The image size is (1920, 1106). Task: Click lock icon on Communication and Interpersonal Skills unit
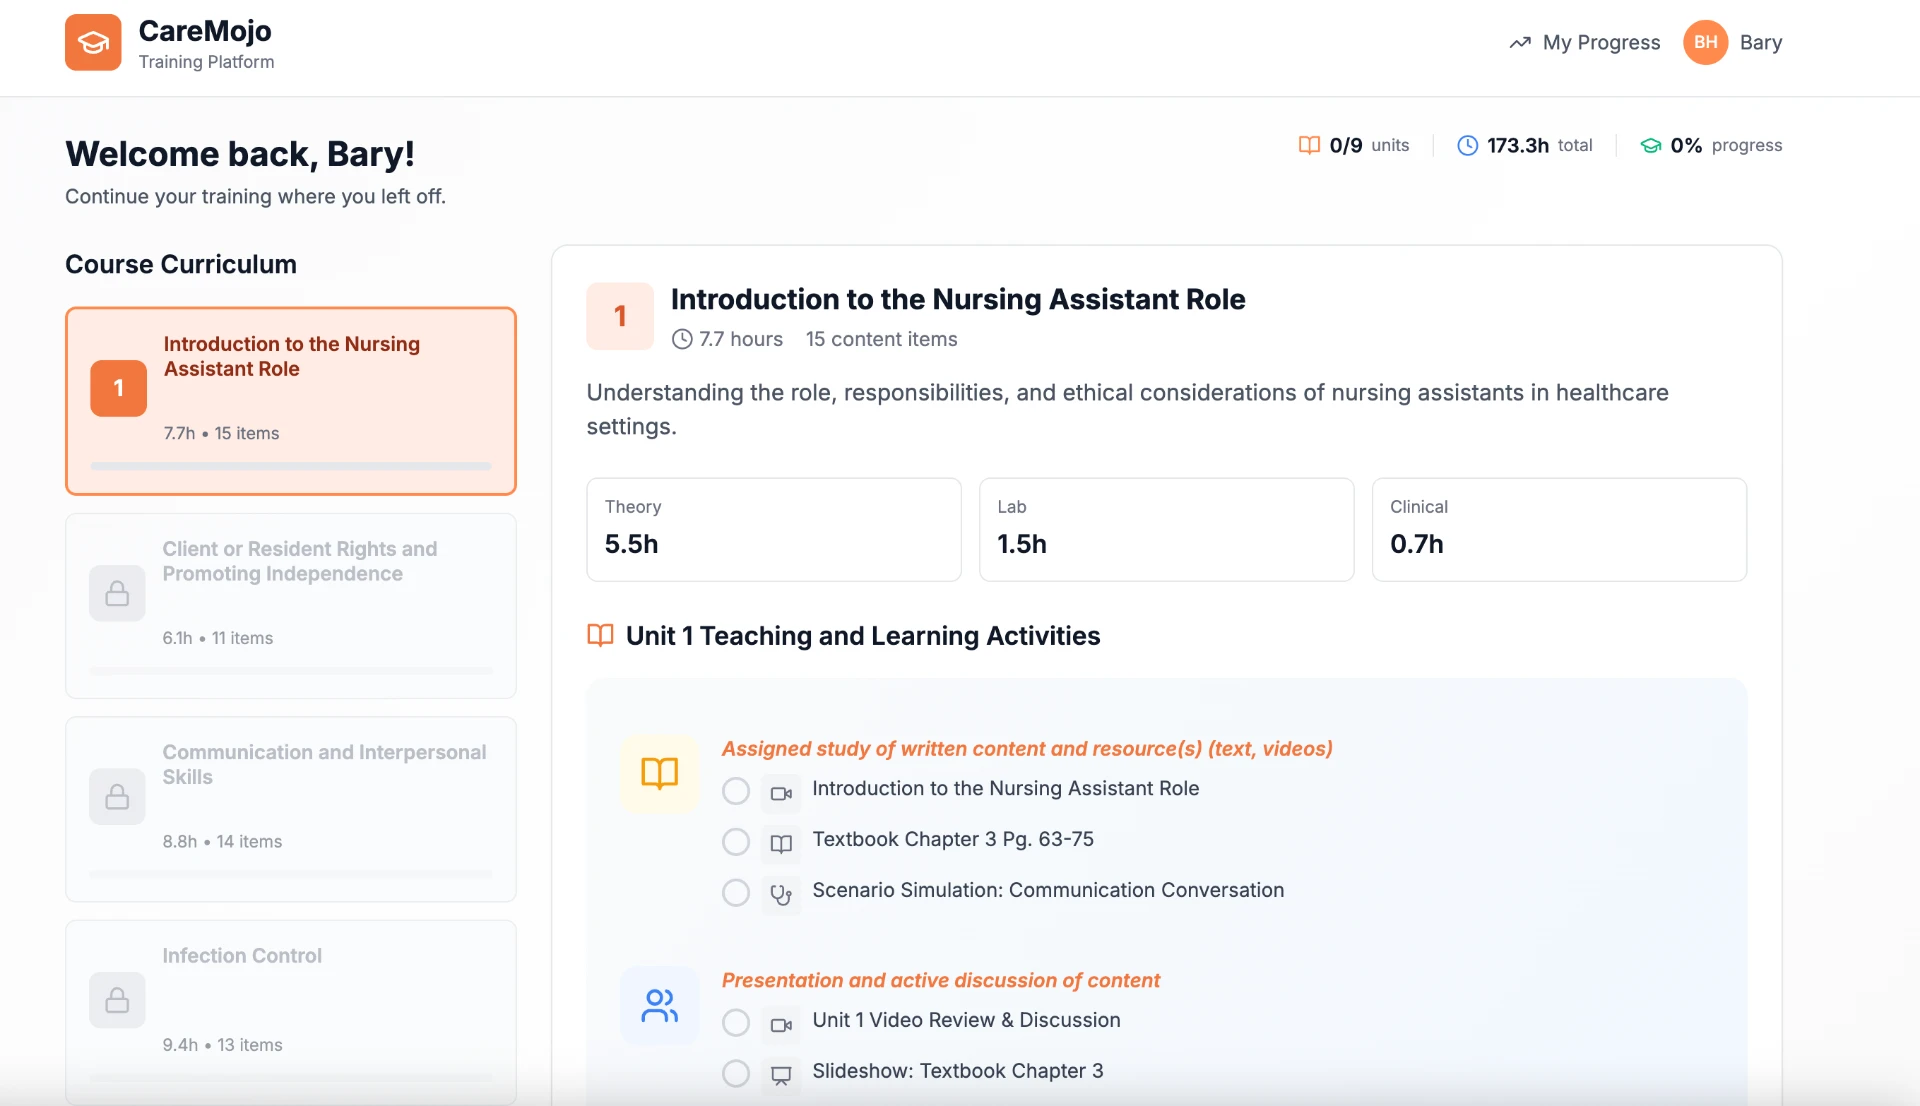point(117,796)
